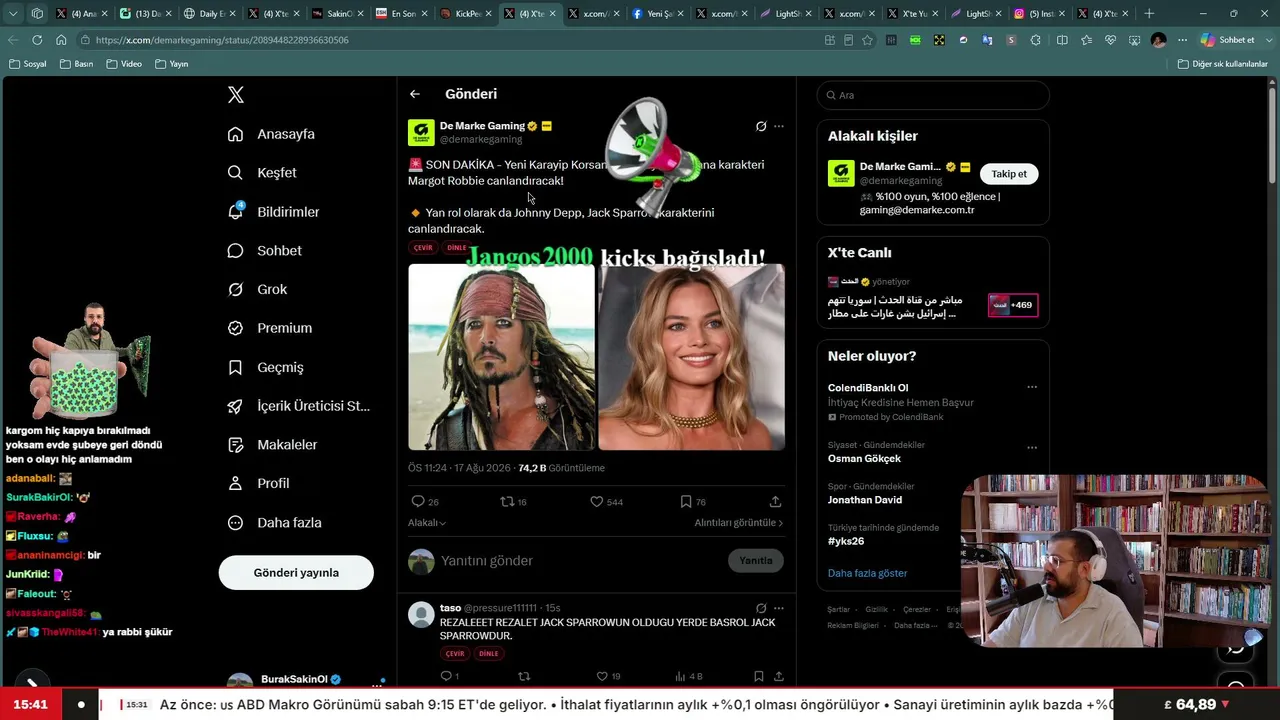Open the Alakalı sort dropdown

point(427,523)
